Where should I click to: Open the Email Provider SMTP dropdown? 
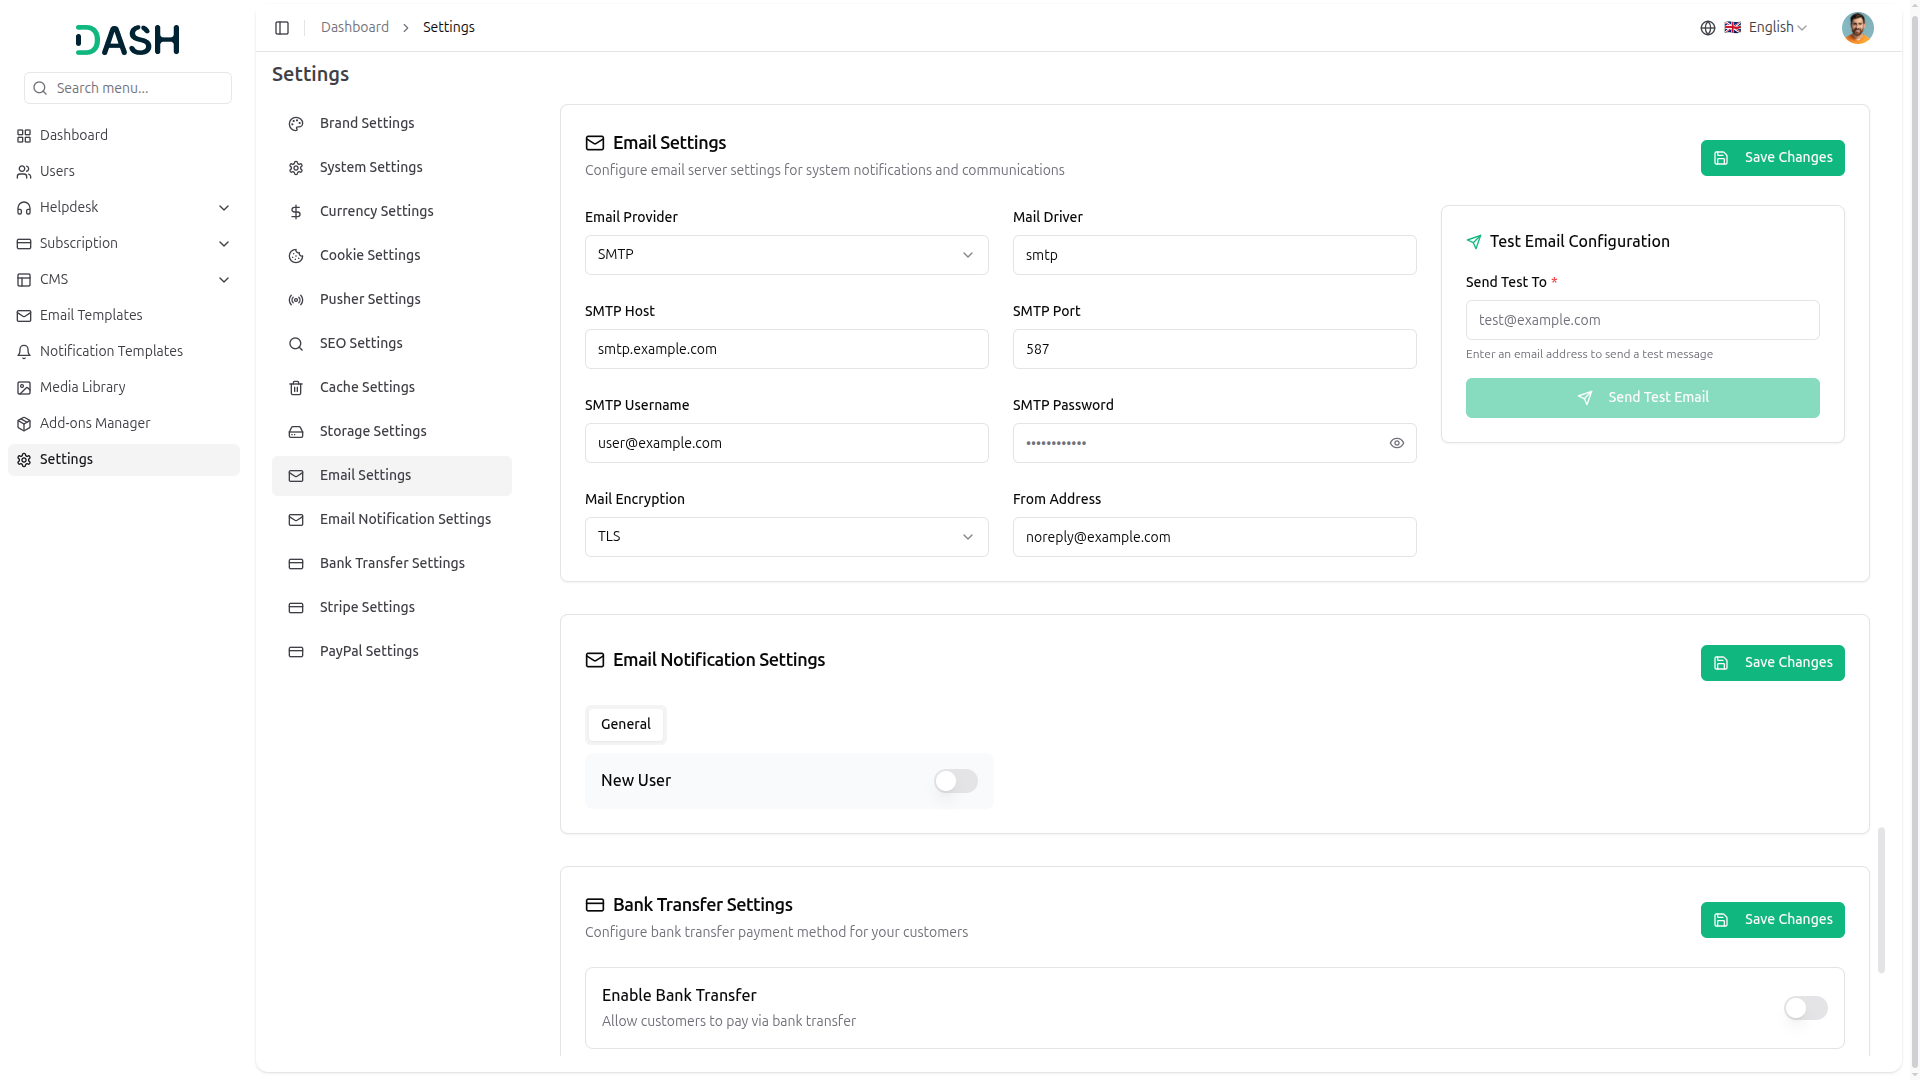click(787, 255)
